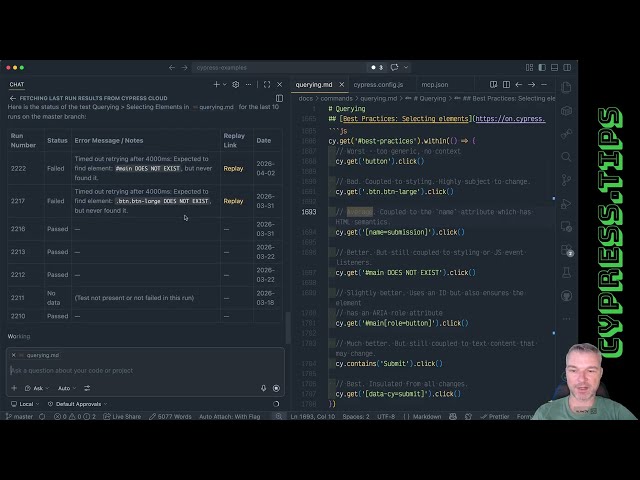This screenshot has height=480, width=640.
Task: Stop the running chat request
Action: 276,388
